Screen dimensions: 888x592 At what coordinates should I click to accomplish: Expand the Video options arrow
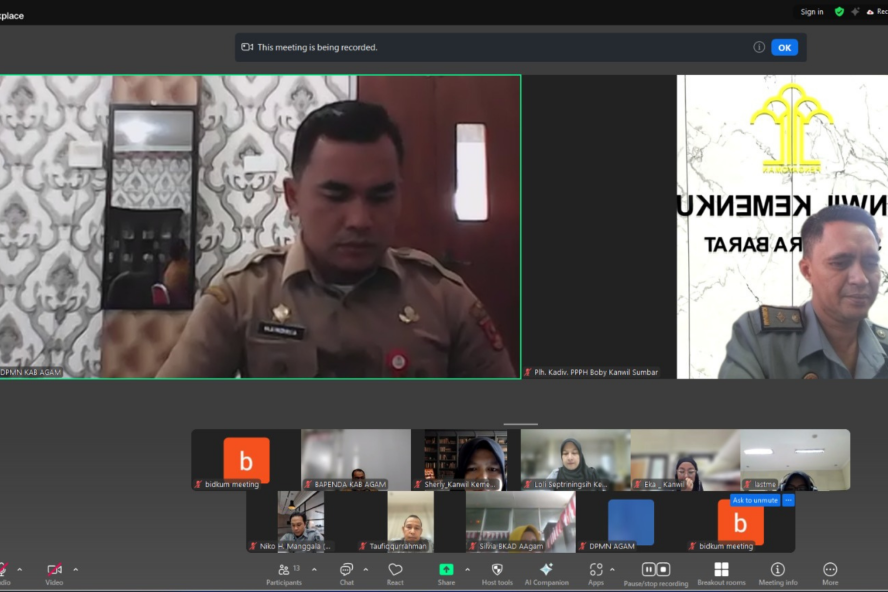[x=76, y=569]
